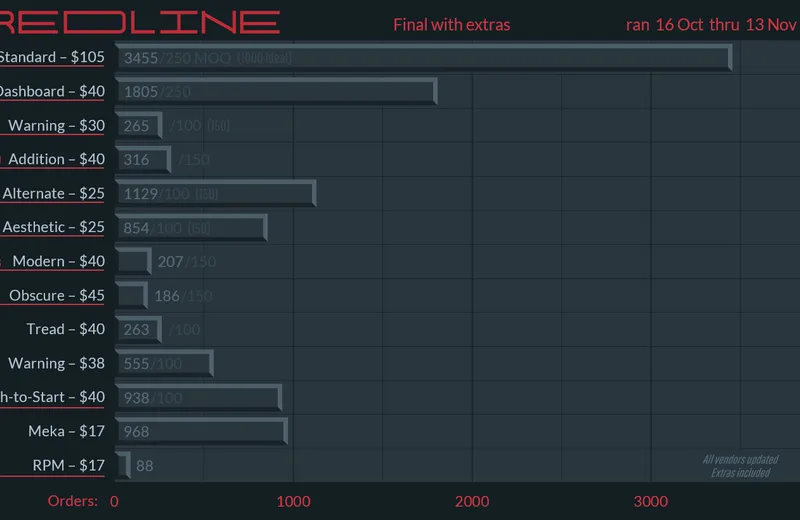Click the 207 value beside the Modern bar
800x520 pixels.
coord(170,262)
